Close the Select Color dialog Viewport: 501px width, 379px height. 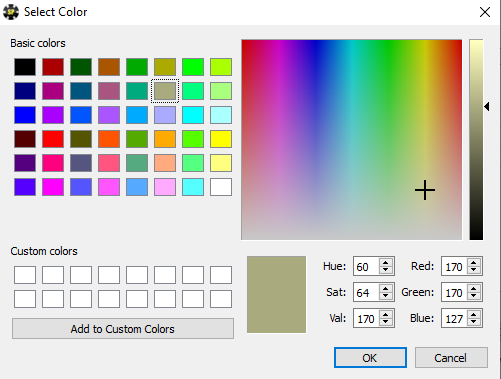click(485, 12)
